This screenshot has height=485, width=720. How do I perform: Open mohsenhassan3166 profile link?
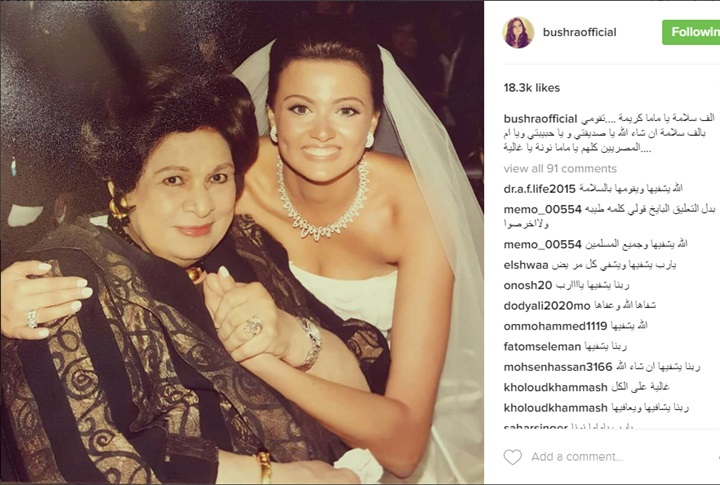[x=558, y=367]
